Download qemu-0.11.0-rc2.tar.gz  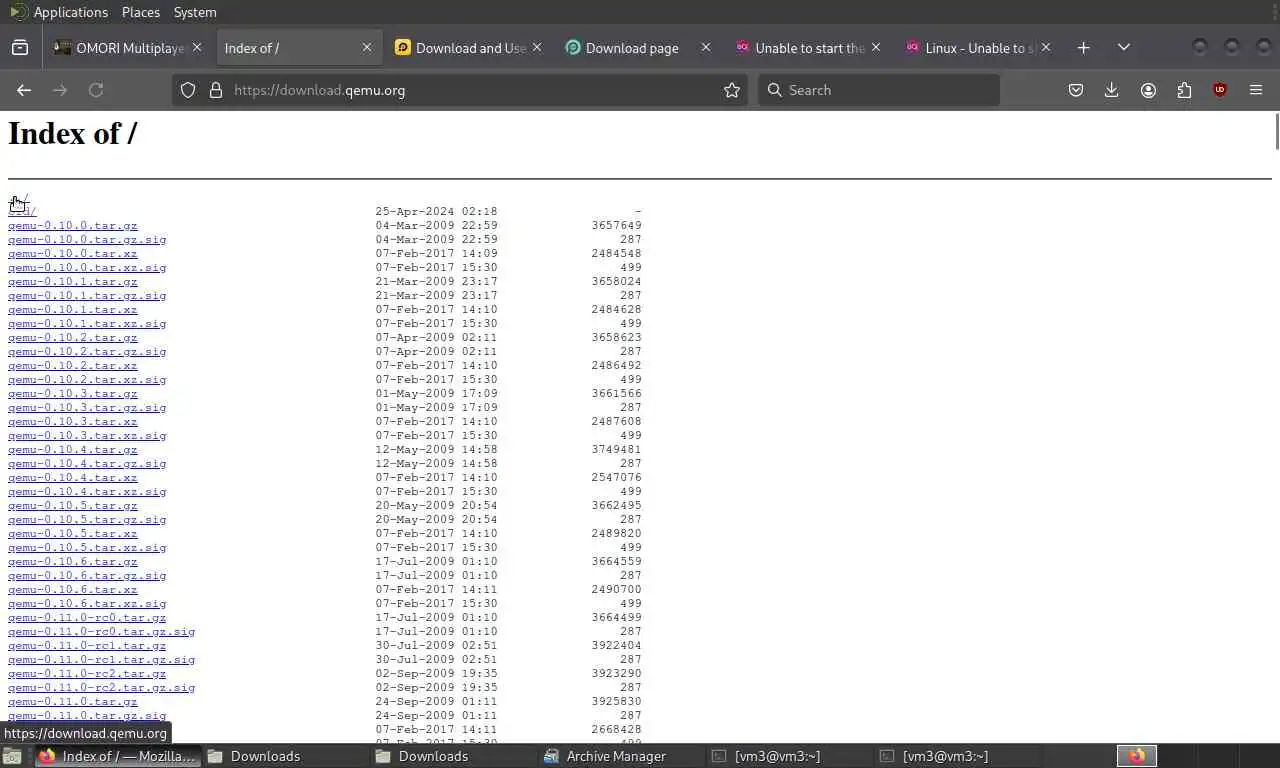(x=87, y=674)
